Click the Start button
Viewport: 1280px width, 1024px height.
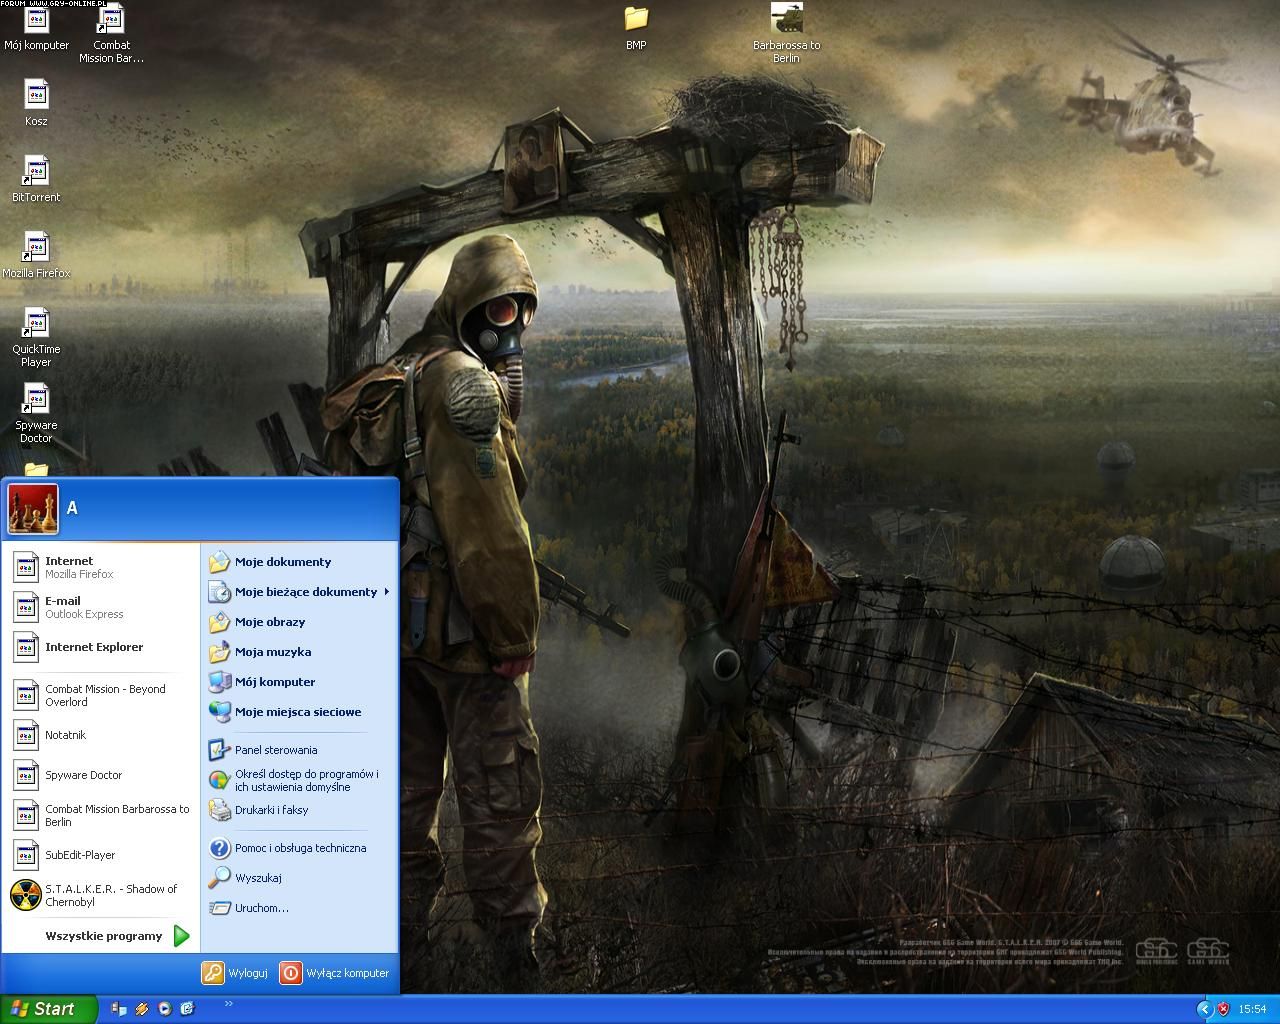49,1009
